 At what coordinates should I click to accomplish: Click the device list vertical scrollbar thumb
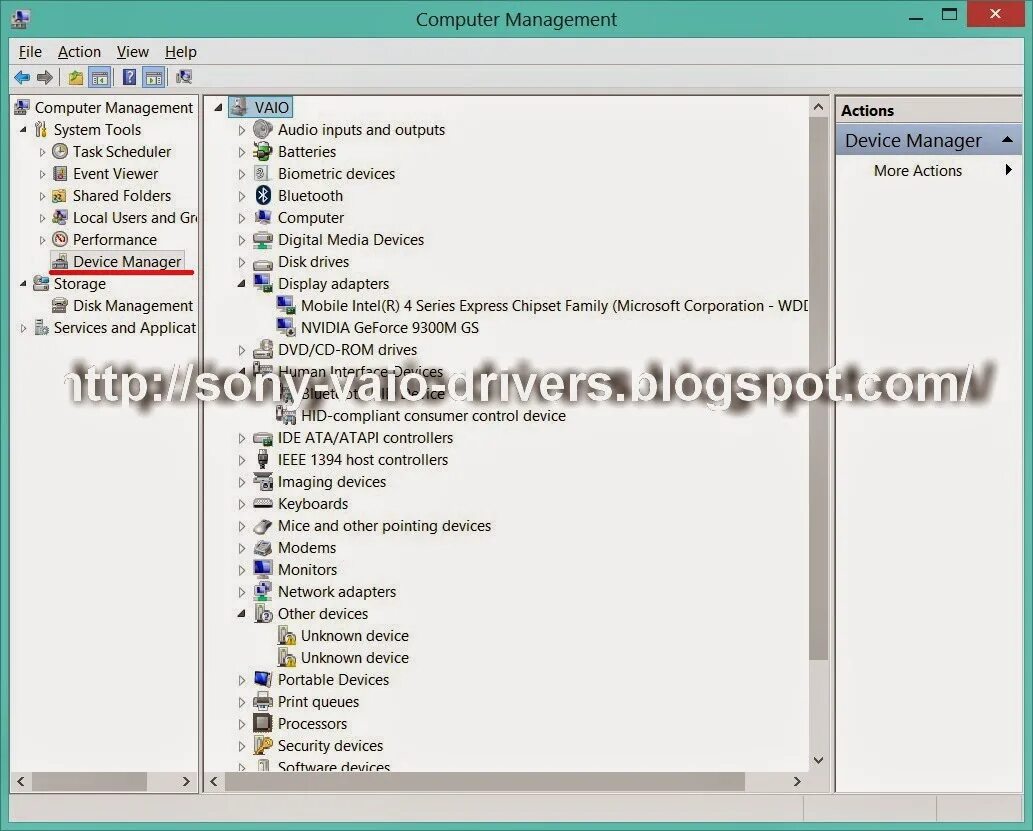click(x=818, y=388)
